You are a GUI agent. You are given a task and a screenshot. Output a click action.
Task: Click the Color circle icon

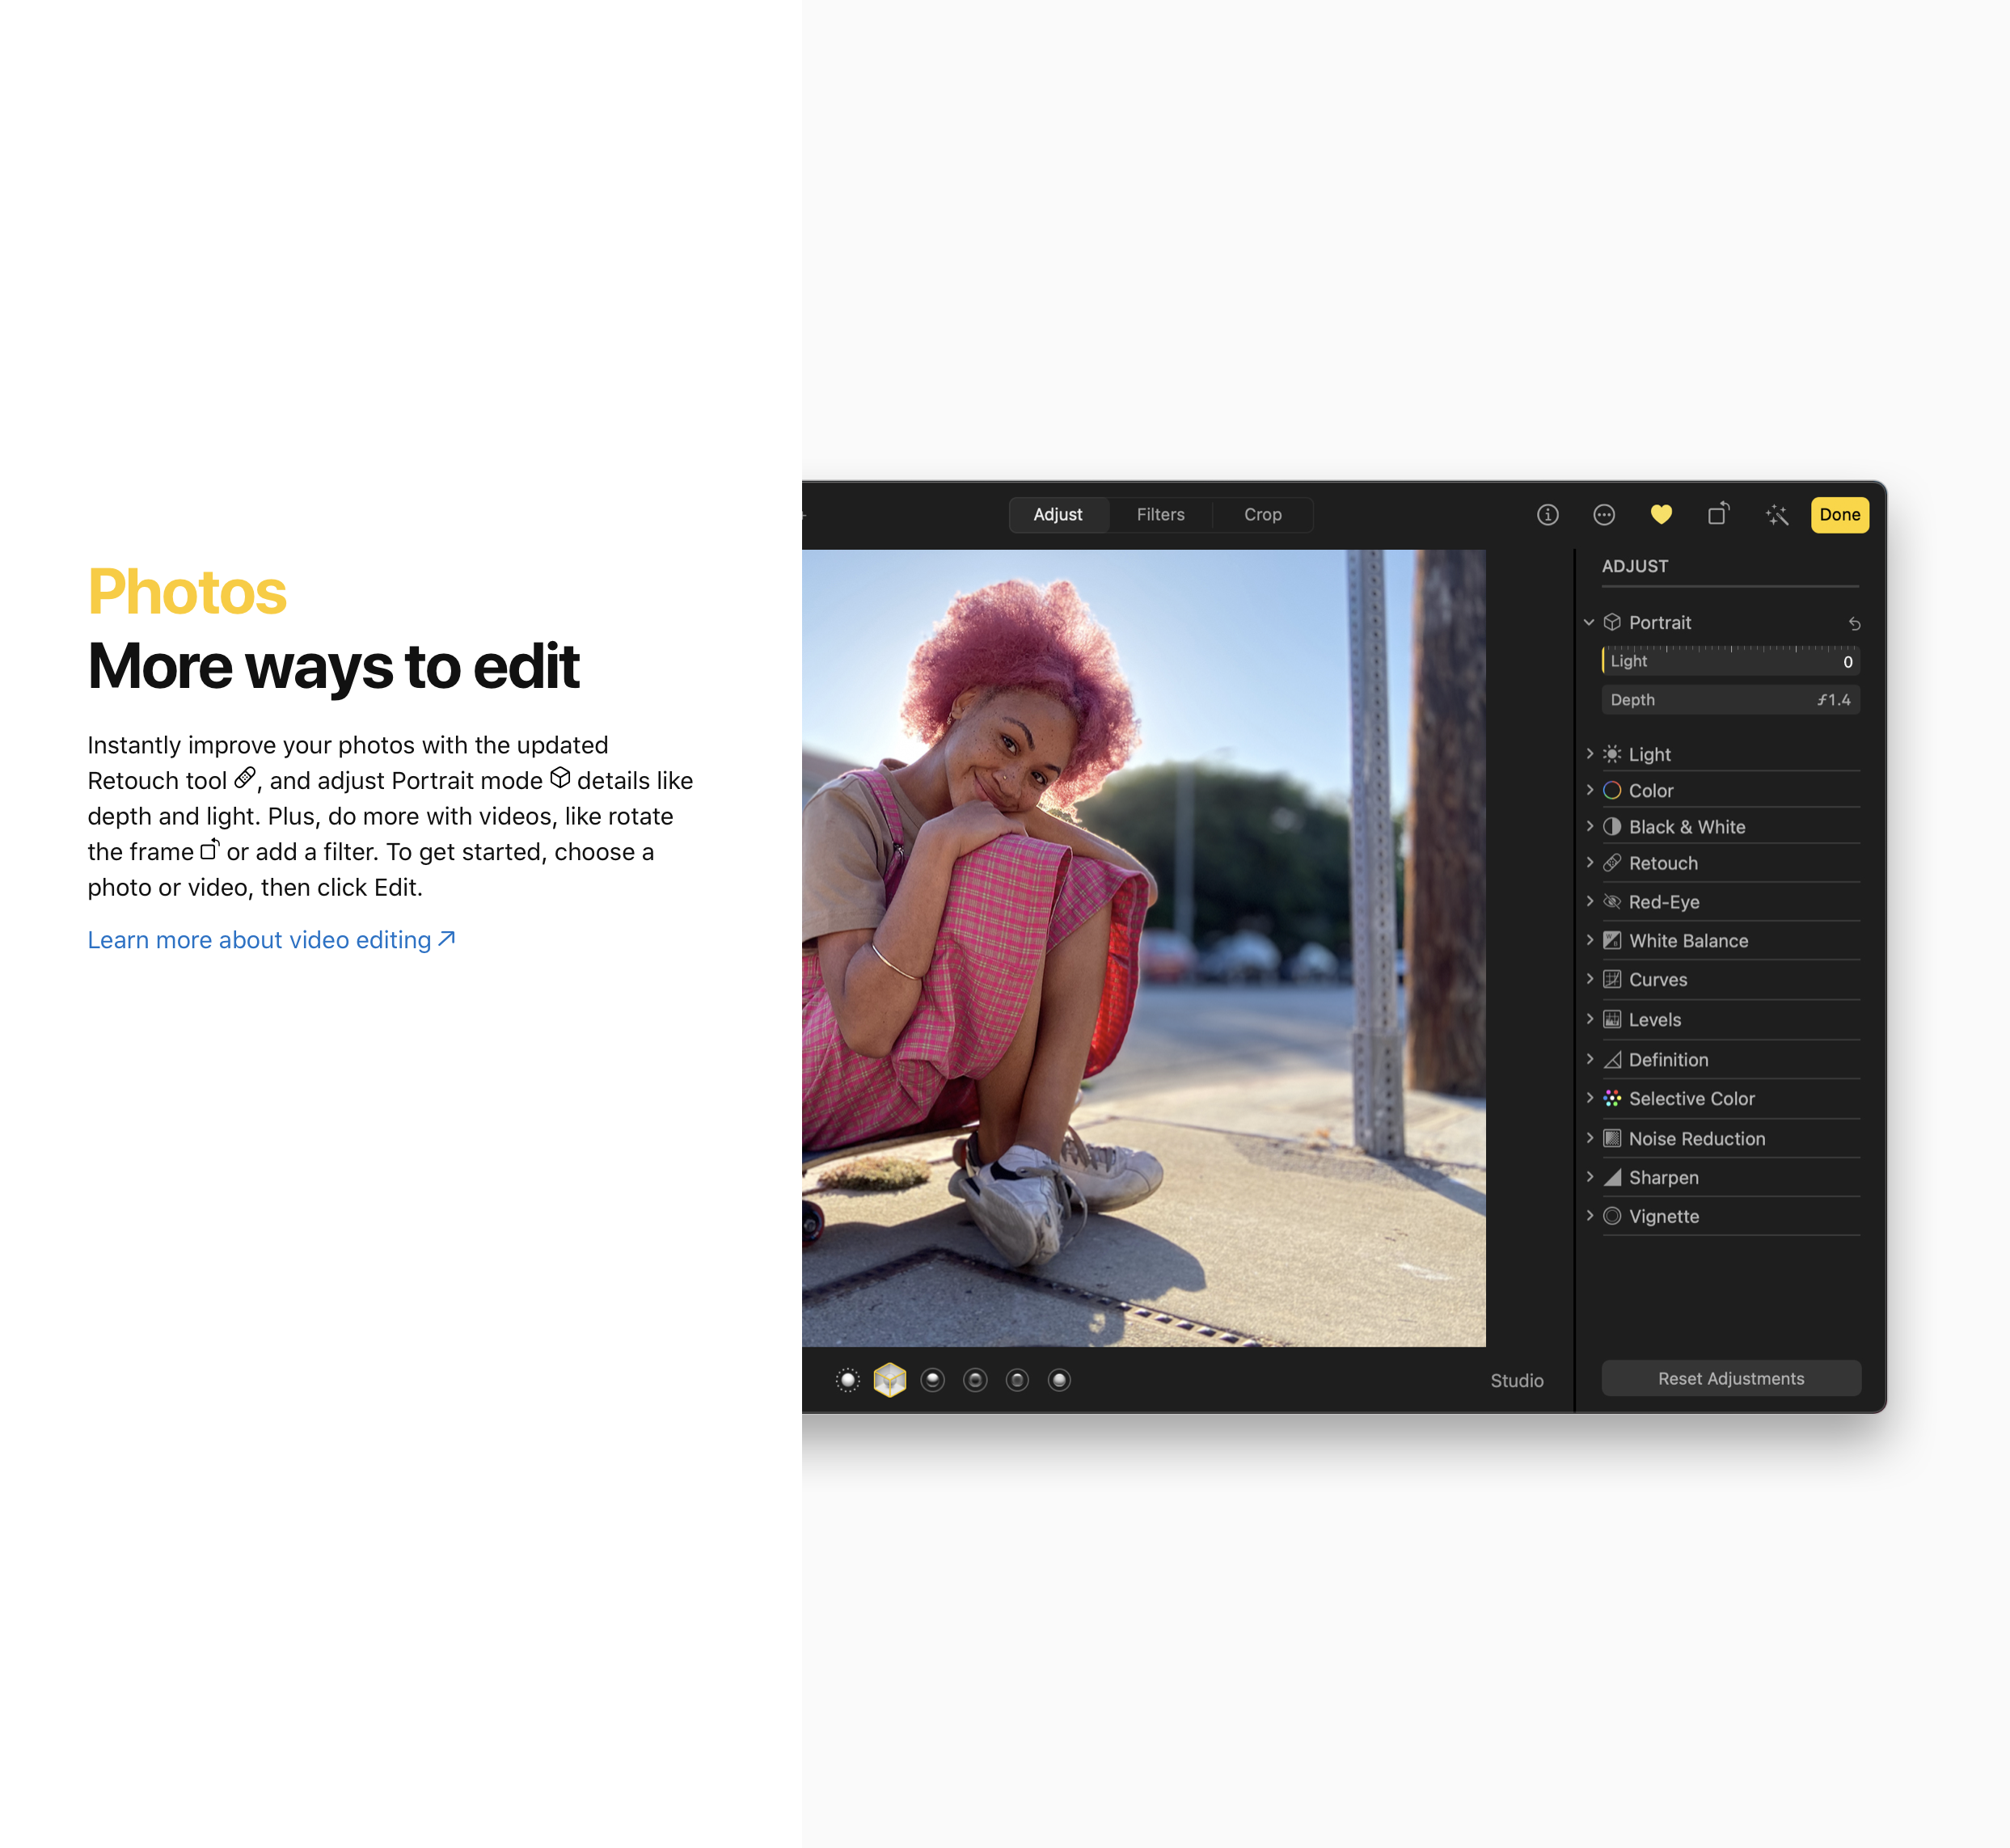click(1612, 790)
